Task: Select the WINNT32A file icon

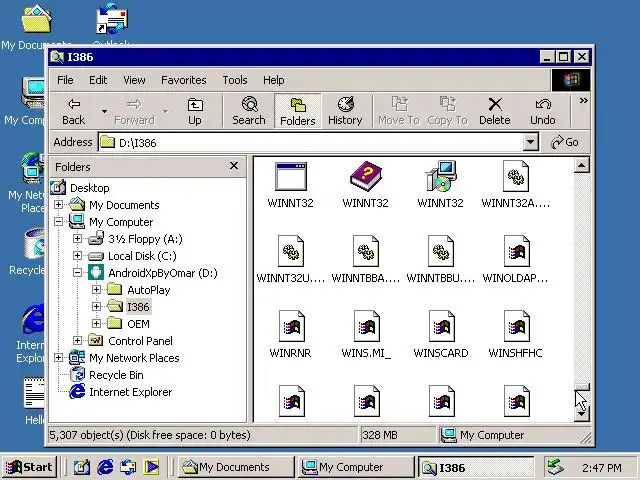Action: click(516, 177)
